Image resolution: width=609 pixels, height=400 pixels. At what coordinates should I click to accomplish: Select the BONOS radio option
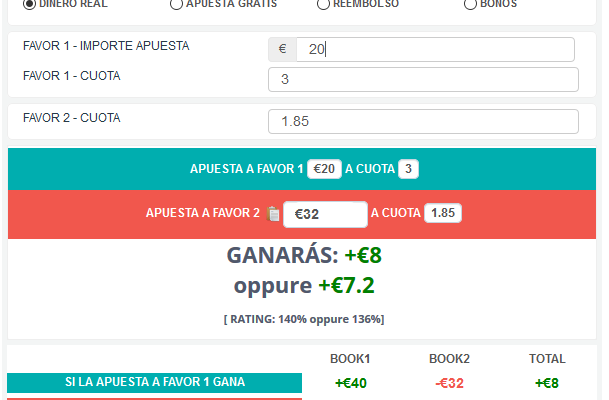tap(470, 4)
